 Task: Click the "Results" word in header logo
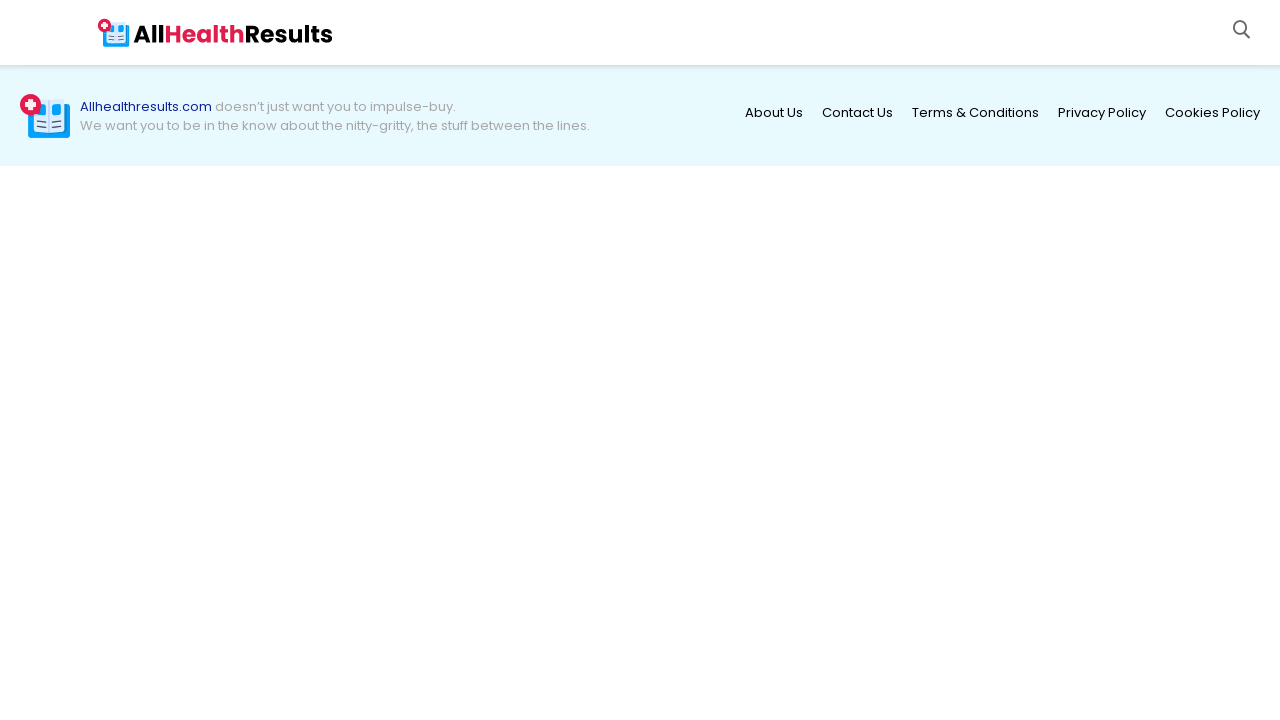(288, 34)
